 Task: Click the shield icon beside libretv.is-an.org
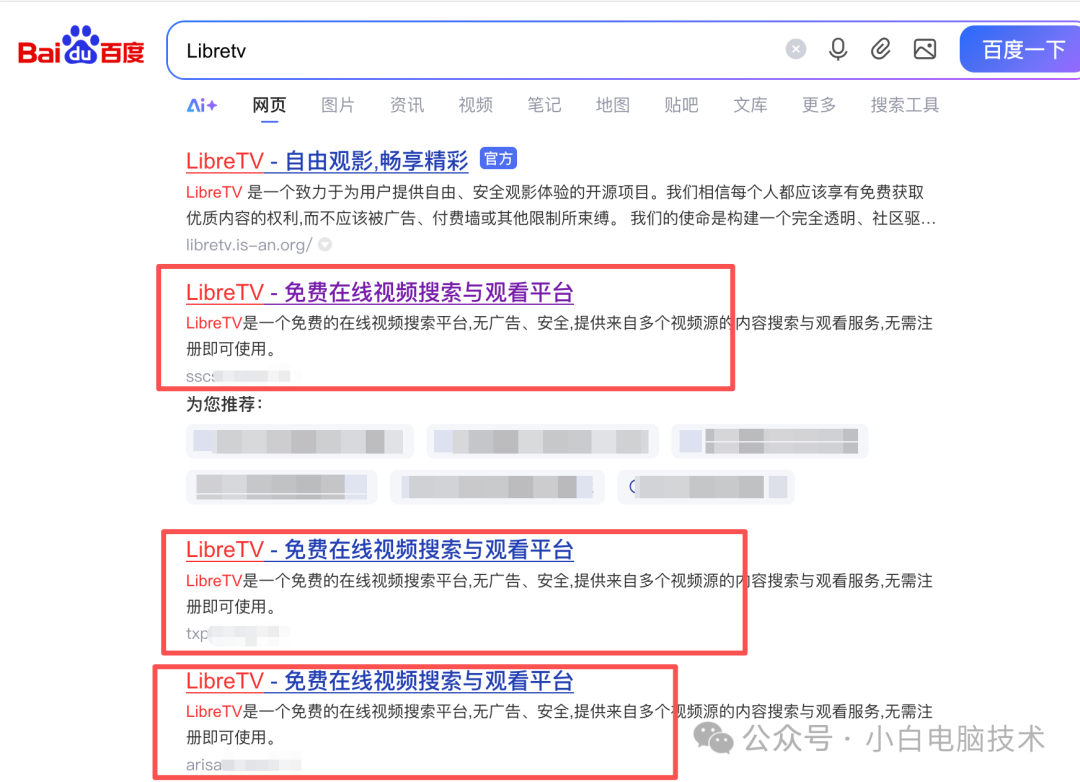[325, 244]
